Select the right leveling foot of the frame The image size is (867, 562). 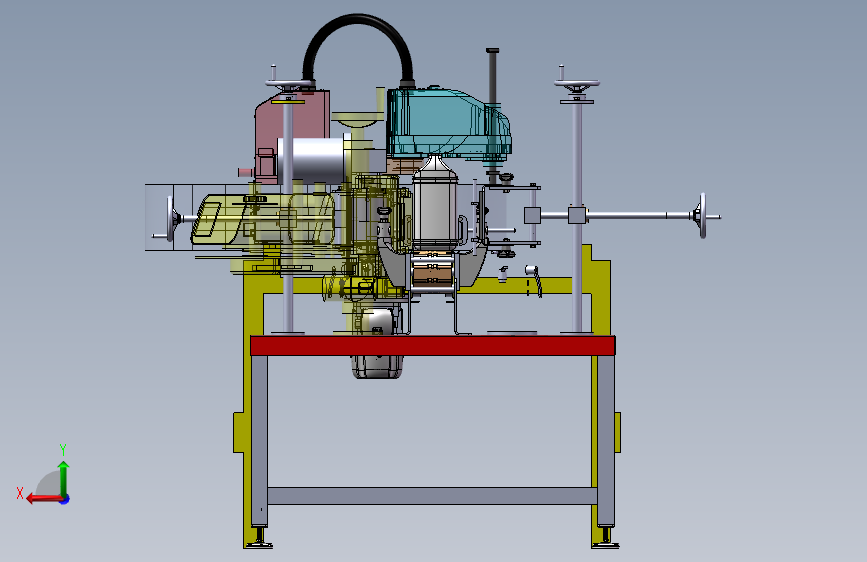pyautogui.click(x=605, y=538)
